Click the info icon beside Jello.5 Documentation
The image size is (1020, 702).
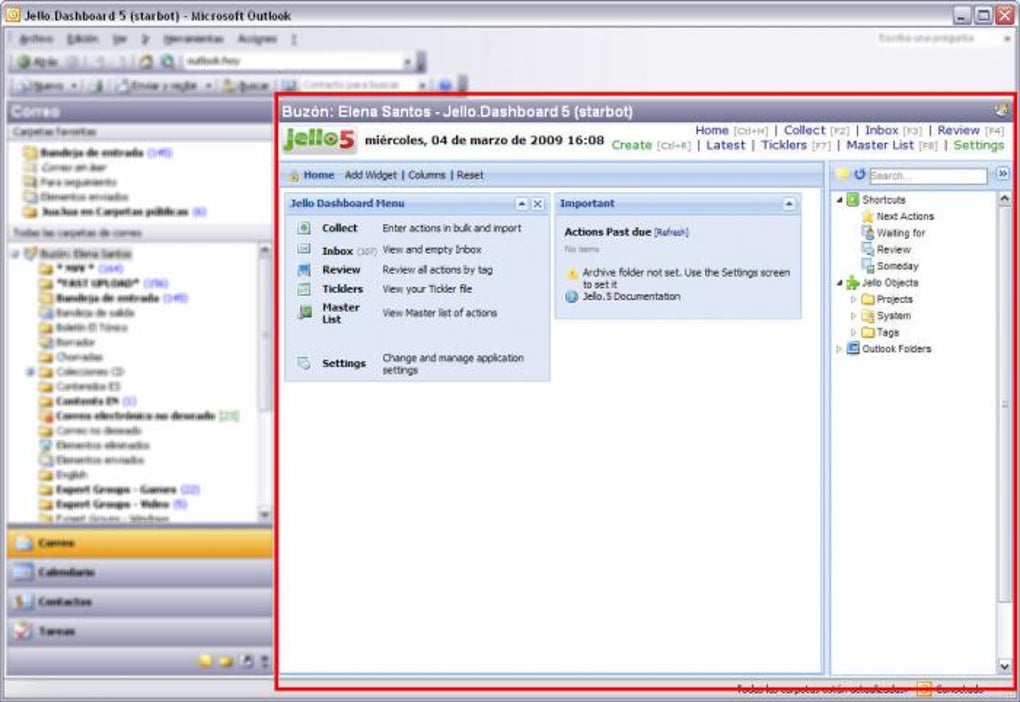coord(571,297)
